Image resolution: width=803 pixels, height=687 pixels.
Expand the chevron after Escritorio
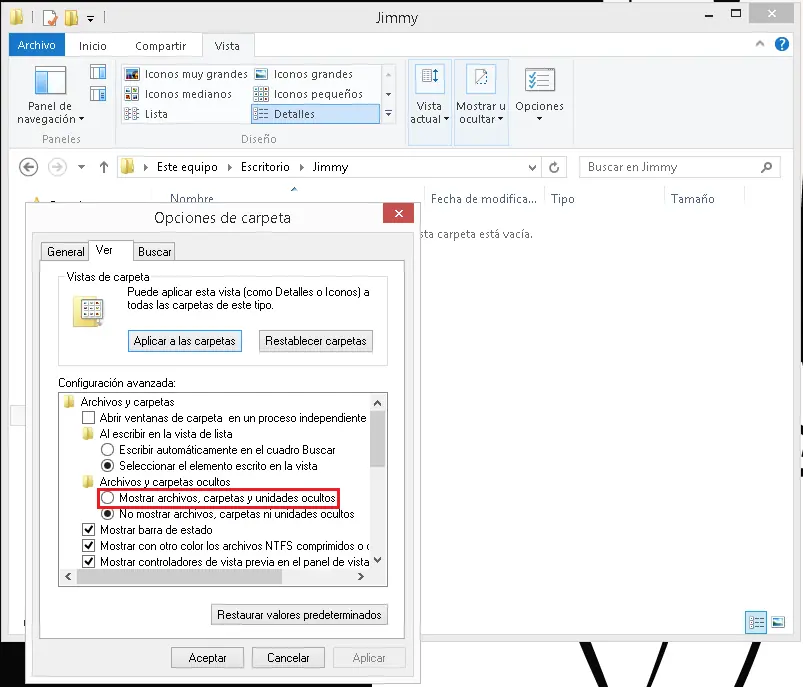[x=302, y=167]
